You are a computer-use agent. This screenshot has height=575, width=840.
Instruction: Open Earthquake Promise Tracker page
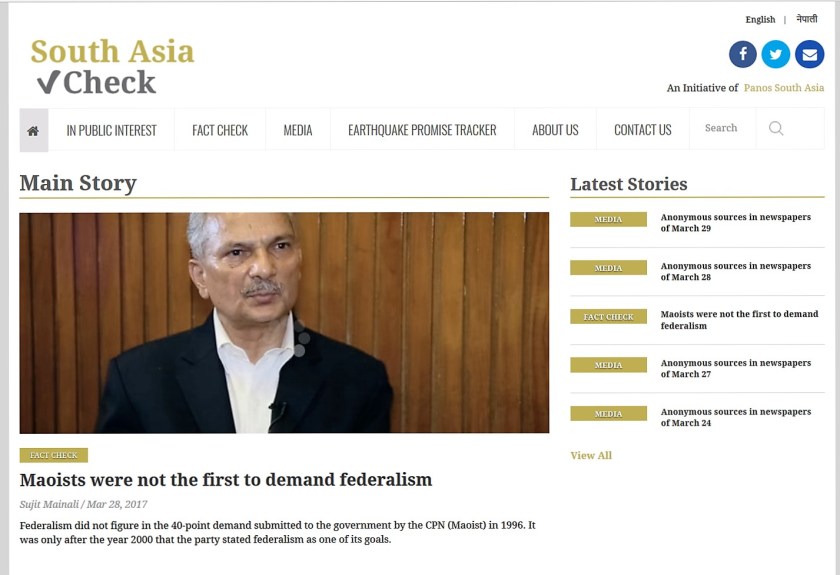pos(422,130)
